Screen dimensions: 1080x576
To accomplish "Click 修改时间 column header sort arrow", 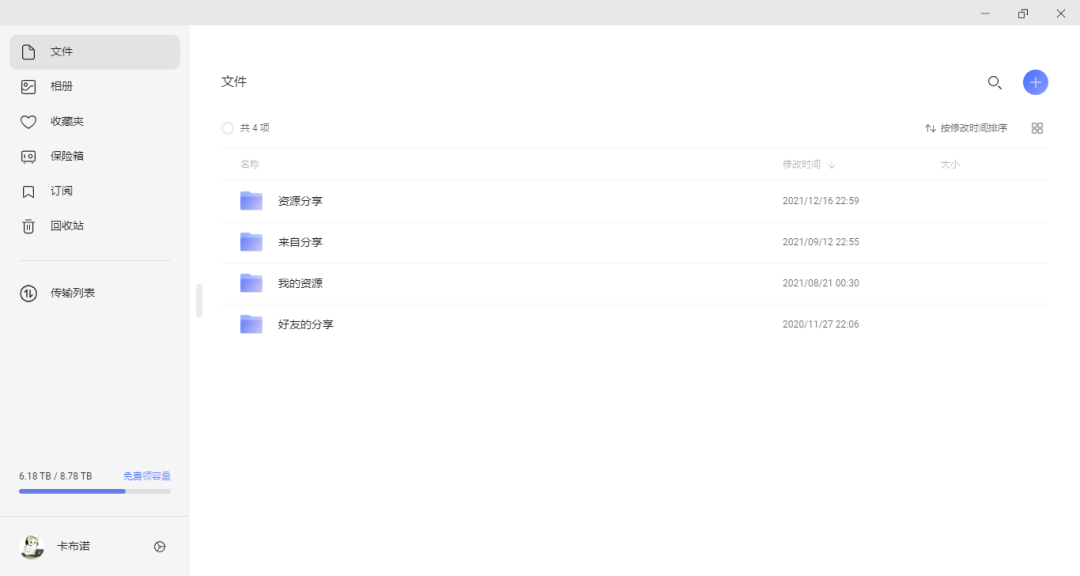I will 832,165.
